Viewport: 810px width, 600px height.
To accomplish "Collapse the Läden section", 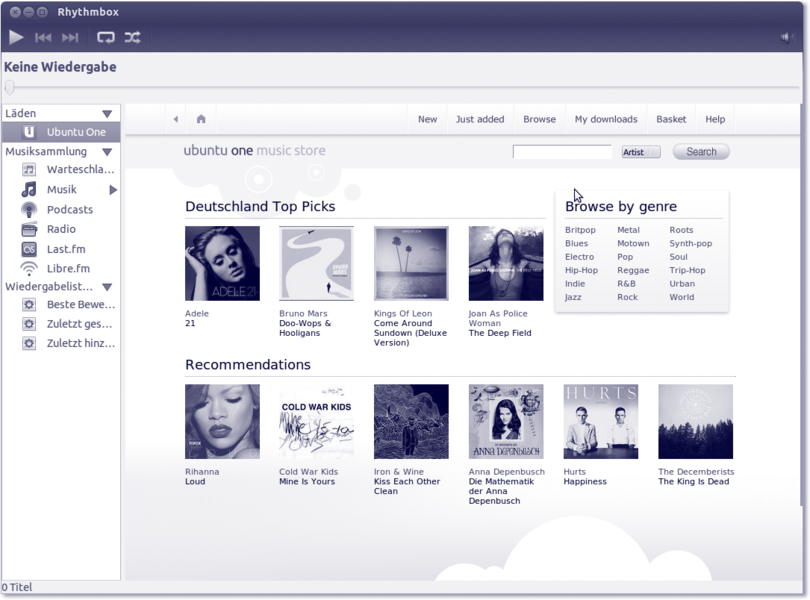I will click(x=107, y=114).
